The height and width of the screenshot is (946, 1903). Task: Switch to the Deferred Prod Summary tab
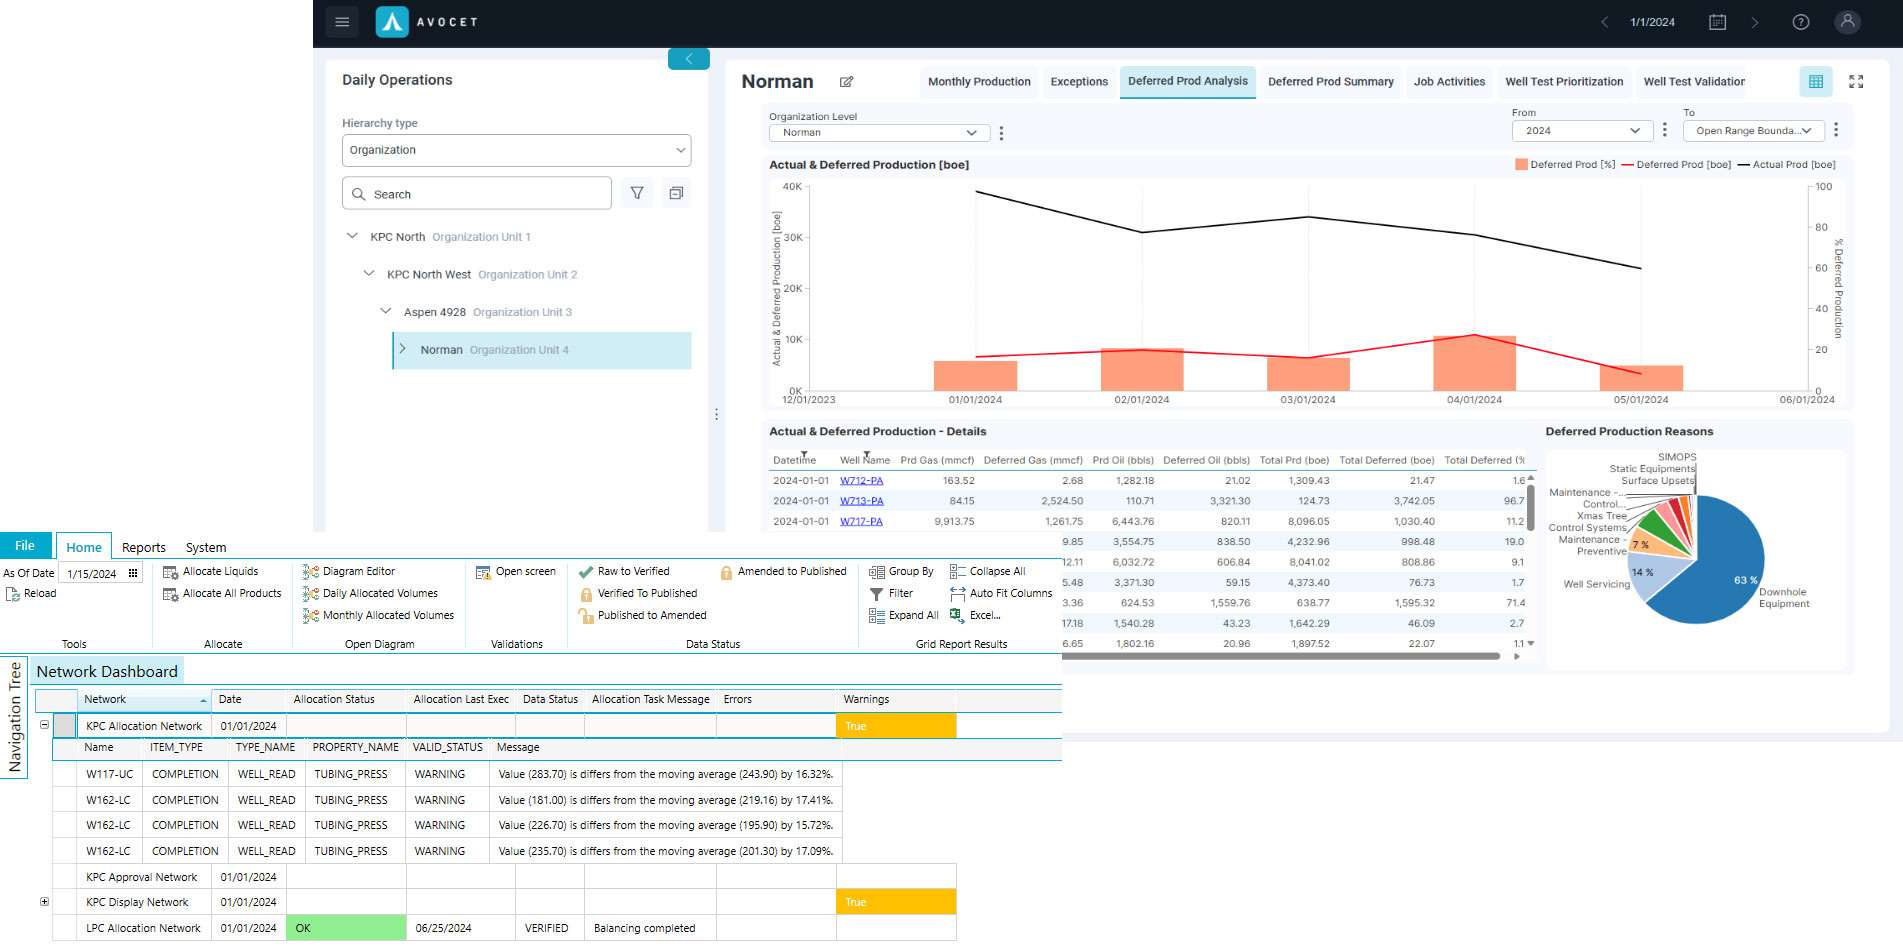1330,81
